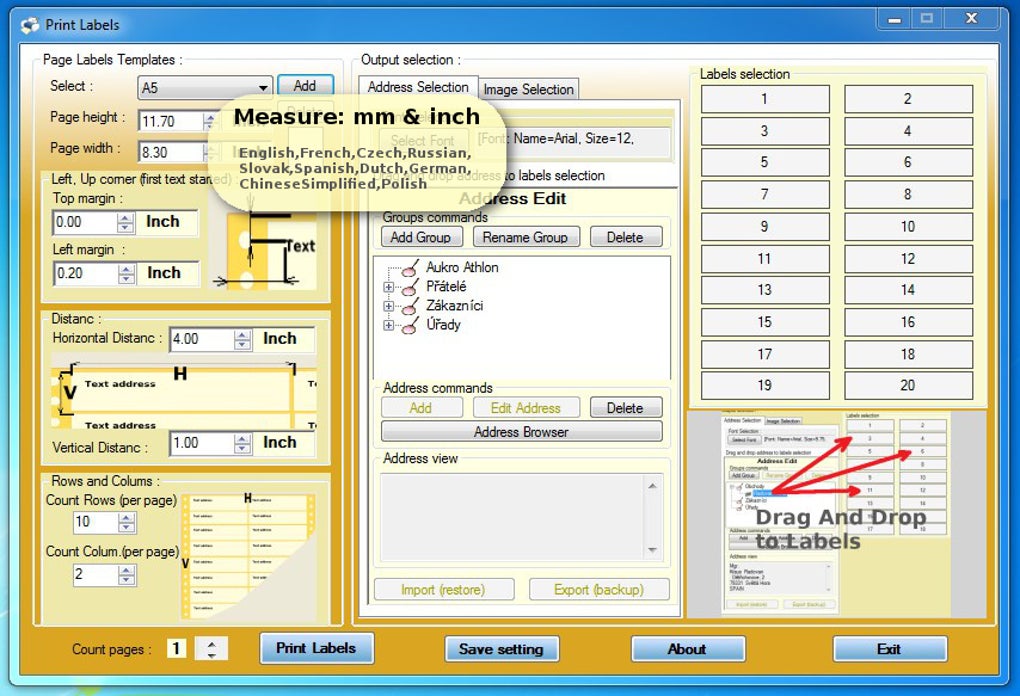Click the Page height value field

point(171,122)
